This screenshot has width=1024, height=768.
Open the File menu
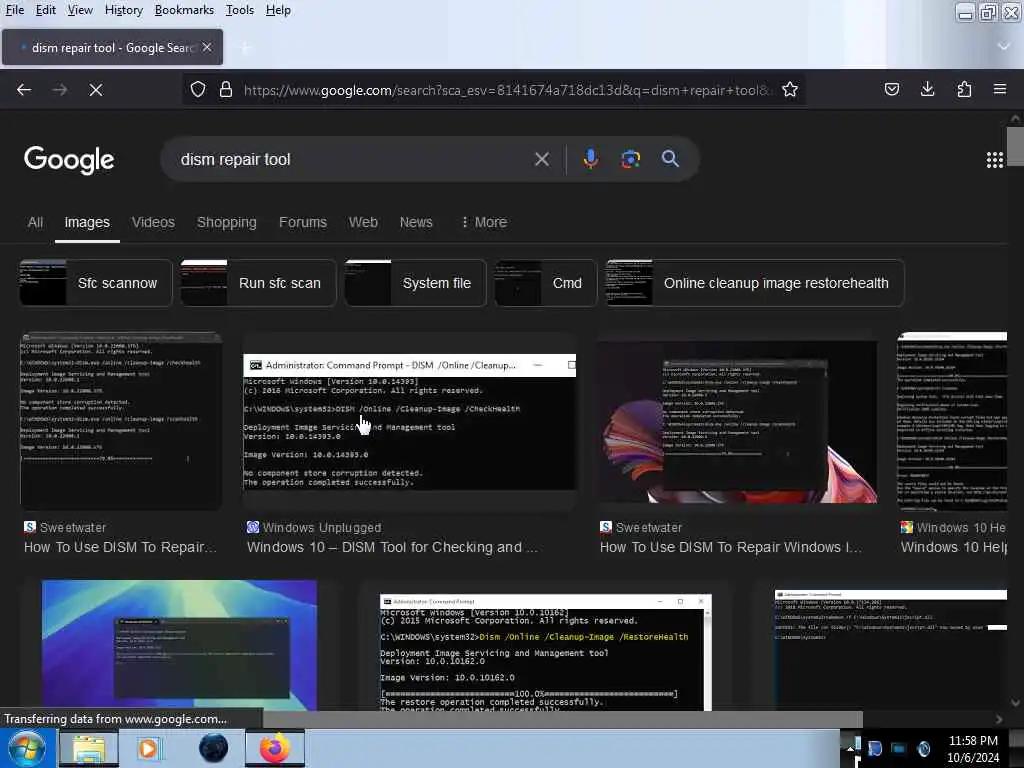[x=14, y=10]
